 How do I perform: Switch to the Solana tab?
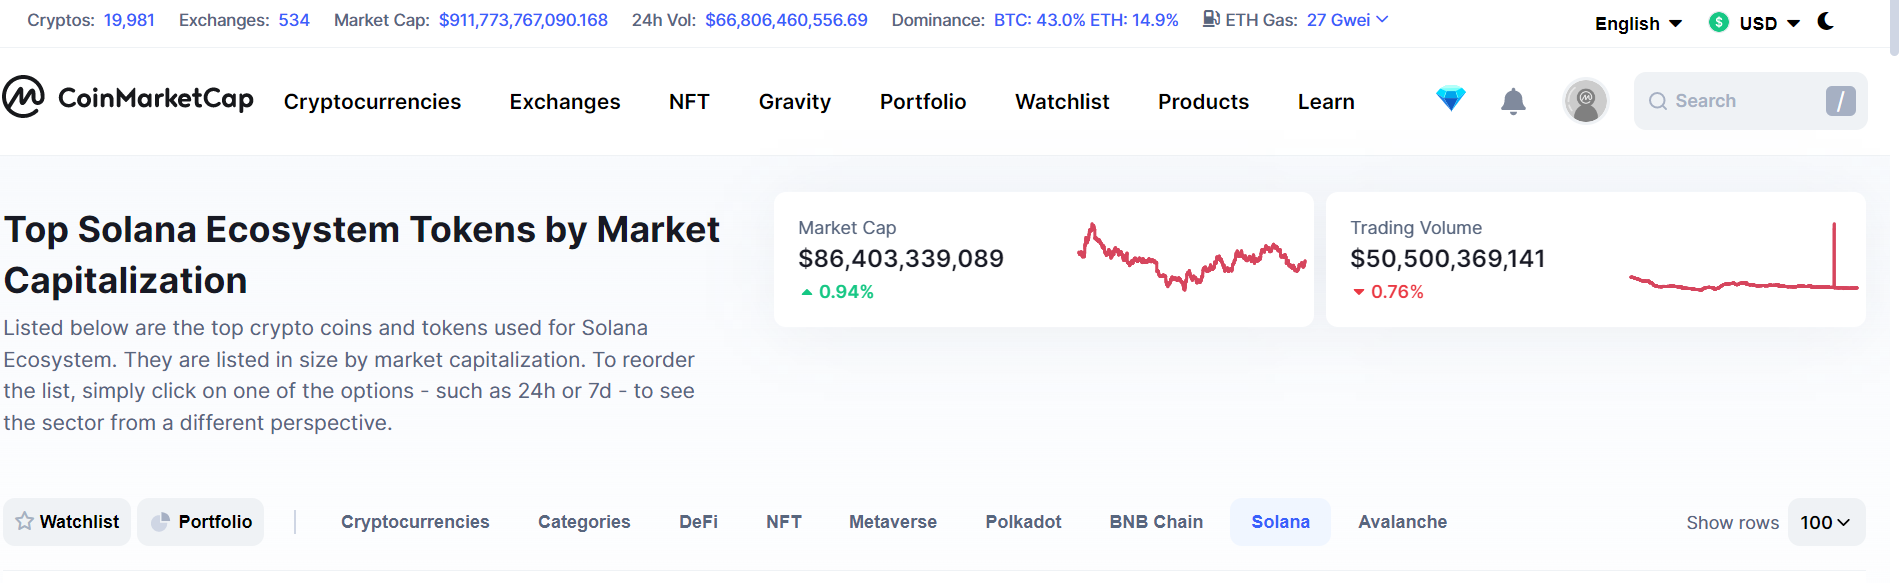(x=1280, y=522)
